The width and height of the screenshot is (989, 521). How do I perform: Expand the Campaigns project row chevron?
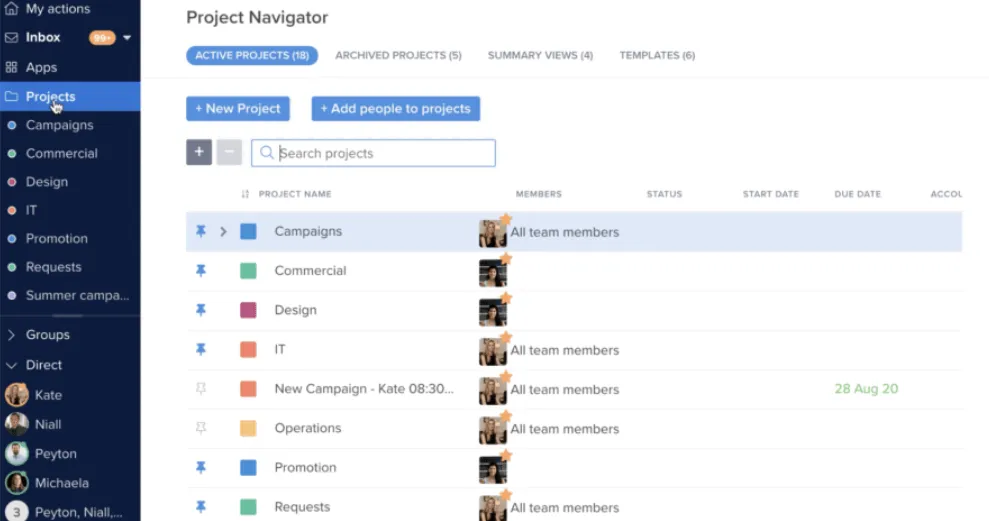coord(223,231)
